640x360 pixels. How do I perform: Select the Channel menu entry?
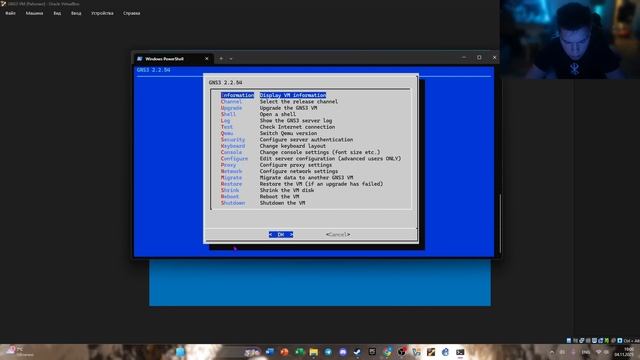[231, 102]
